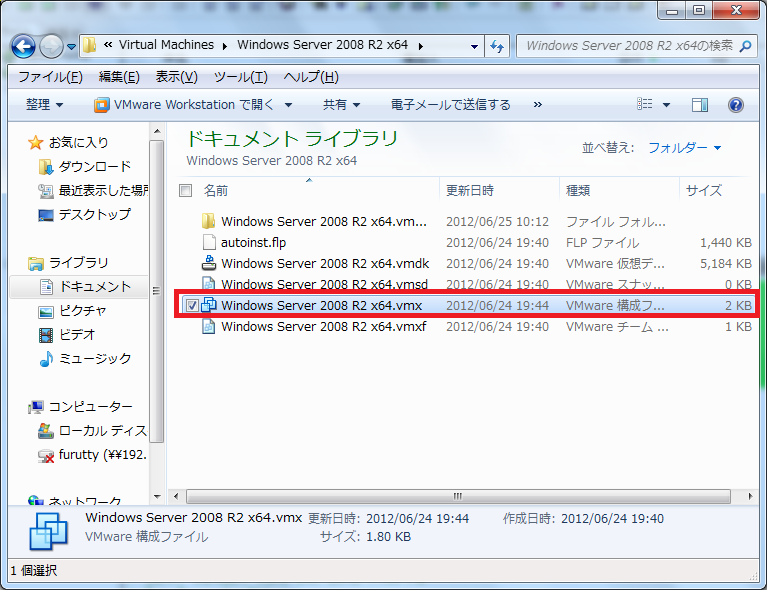Refresh the folder view
The width and height of the screenshot is (767, 590).
(x=497, y=46)
